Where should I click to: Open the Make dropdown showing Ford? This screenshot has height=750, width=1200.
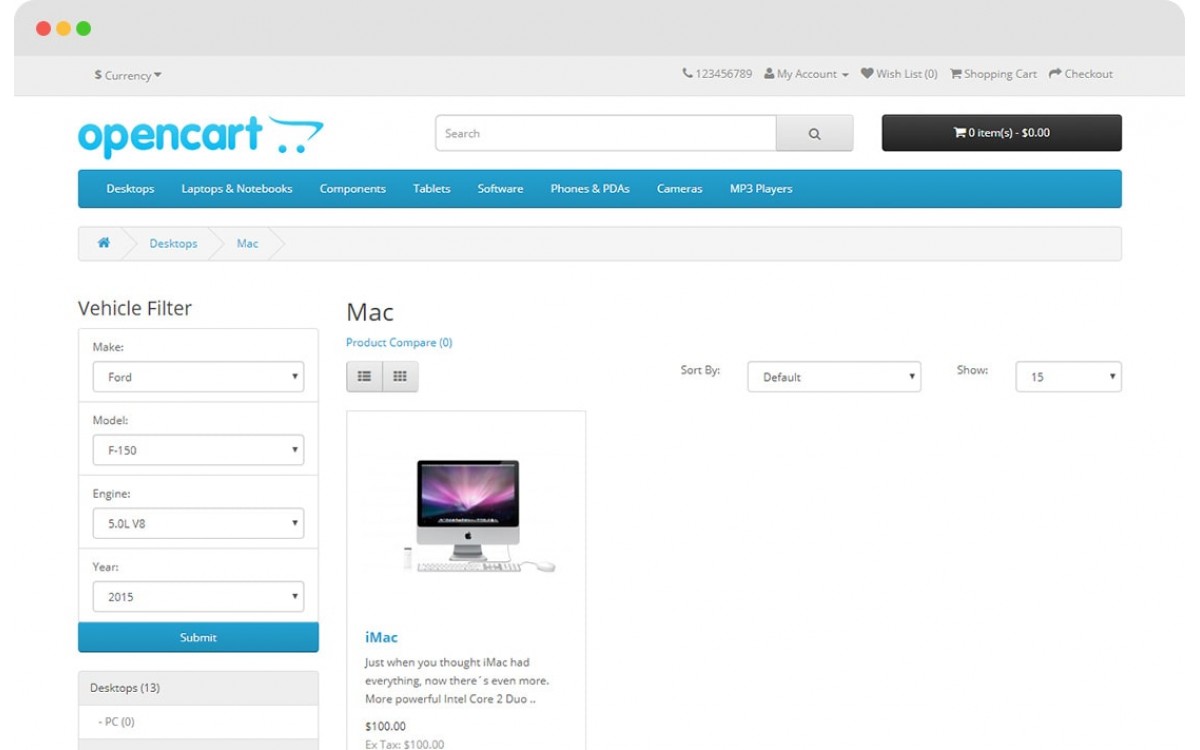pos(198,377)
